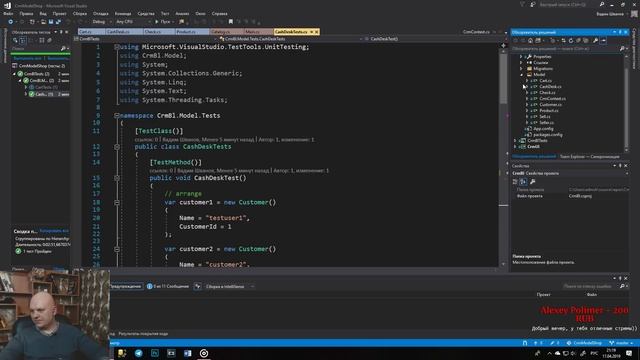Click the Preview Selected Items icon in Solution Explorer
Image resolution: width=640 pixels, height=360 pixels.
pyautogui.click(x=604, y=40)
